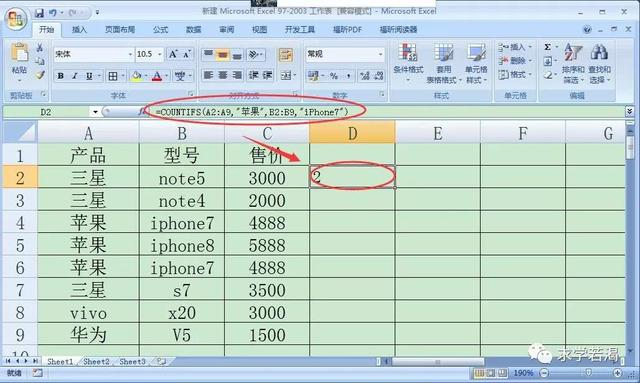The image size is (640, 383).
Task: Open the 公式 ribbon tab
Action: [x=160, y=29]
